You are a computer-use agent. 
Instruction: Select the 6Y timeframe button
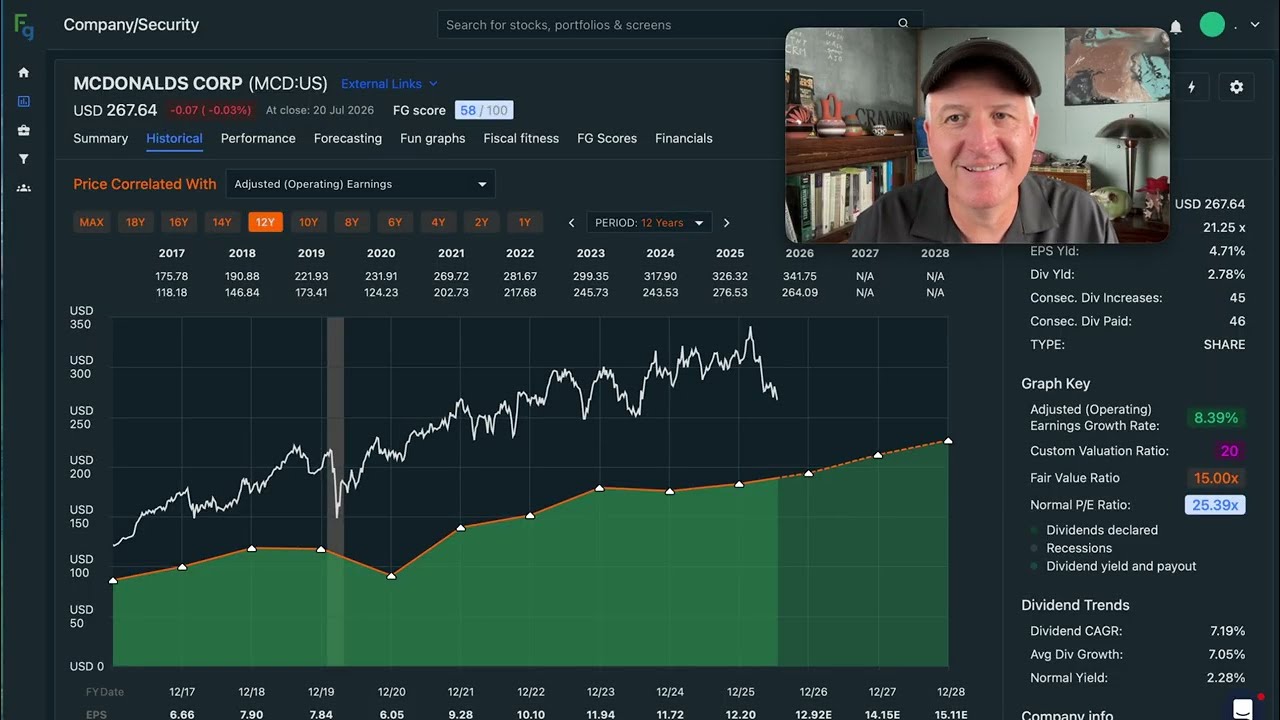395,222
